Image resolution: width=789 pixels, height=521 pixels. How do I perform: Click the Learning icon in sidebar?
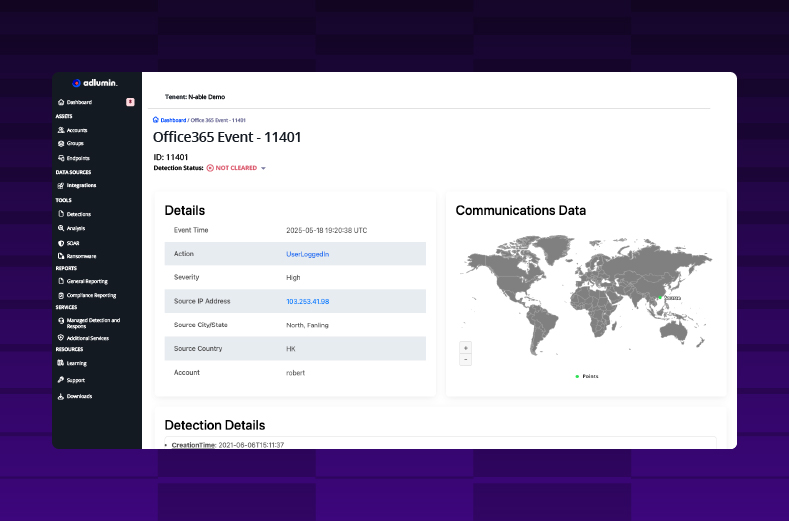[61, 363]
